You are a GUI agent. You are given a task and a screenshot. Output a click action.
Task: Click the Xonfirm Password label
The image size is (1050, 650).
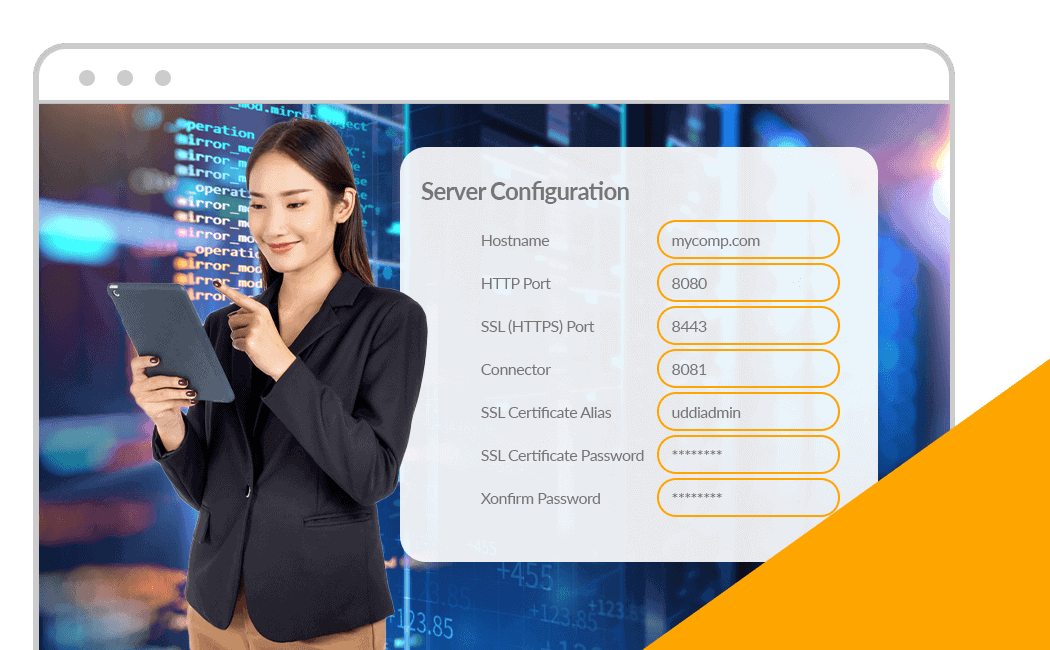point(540,498)
